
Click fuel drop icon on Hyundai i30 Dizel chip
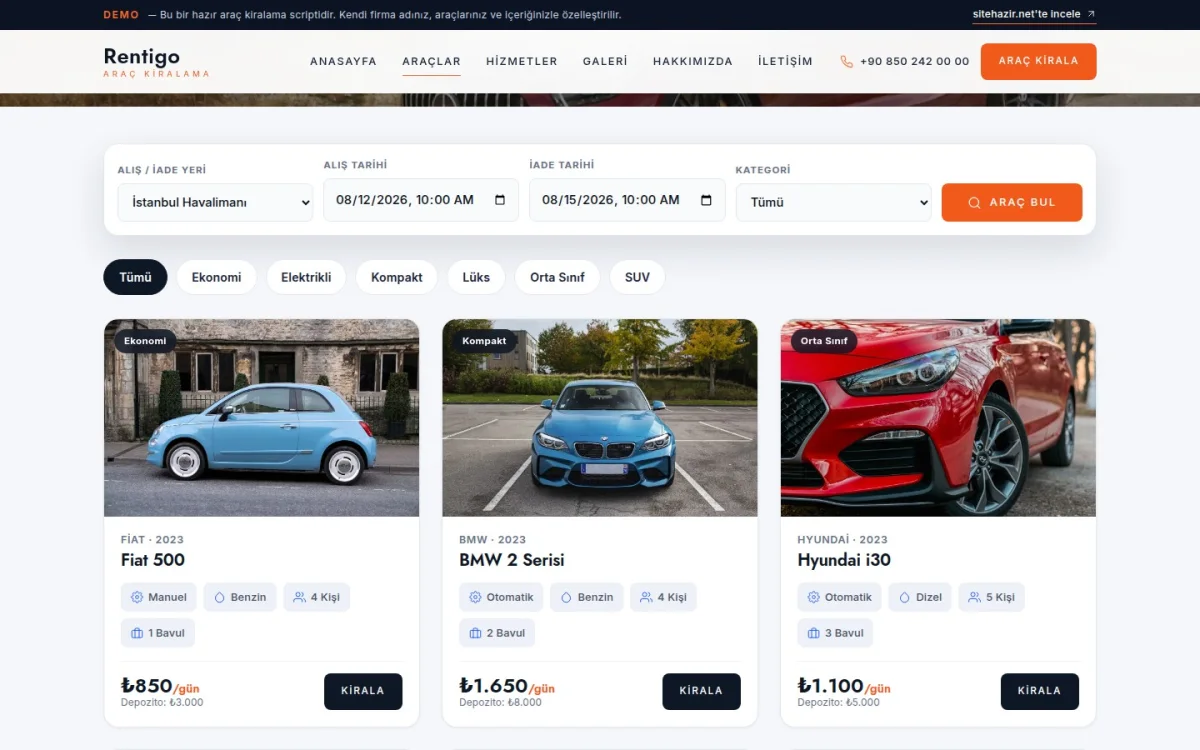click(904, 597)
